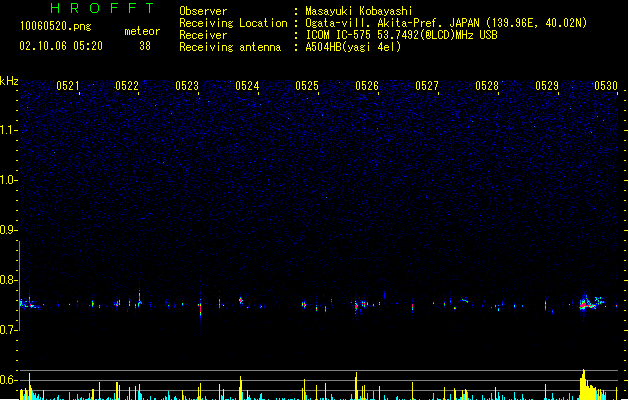Click the date stamp 02.10.06 05:20
The height and width of the screenshot is (400, 629).
click(61, 46)
